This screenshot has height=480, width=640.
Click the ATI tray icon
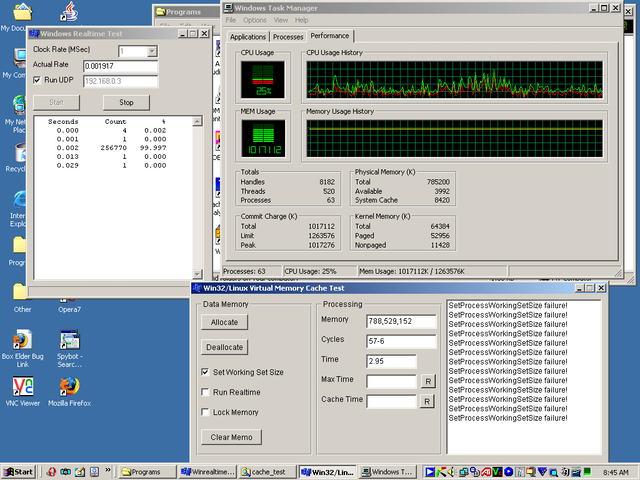pos(486,472)
